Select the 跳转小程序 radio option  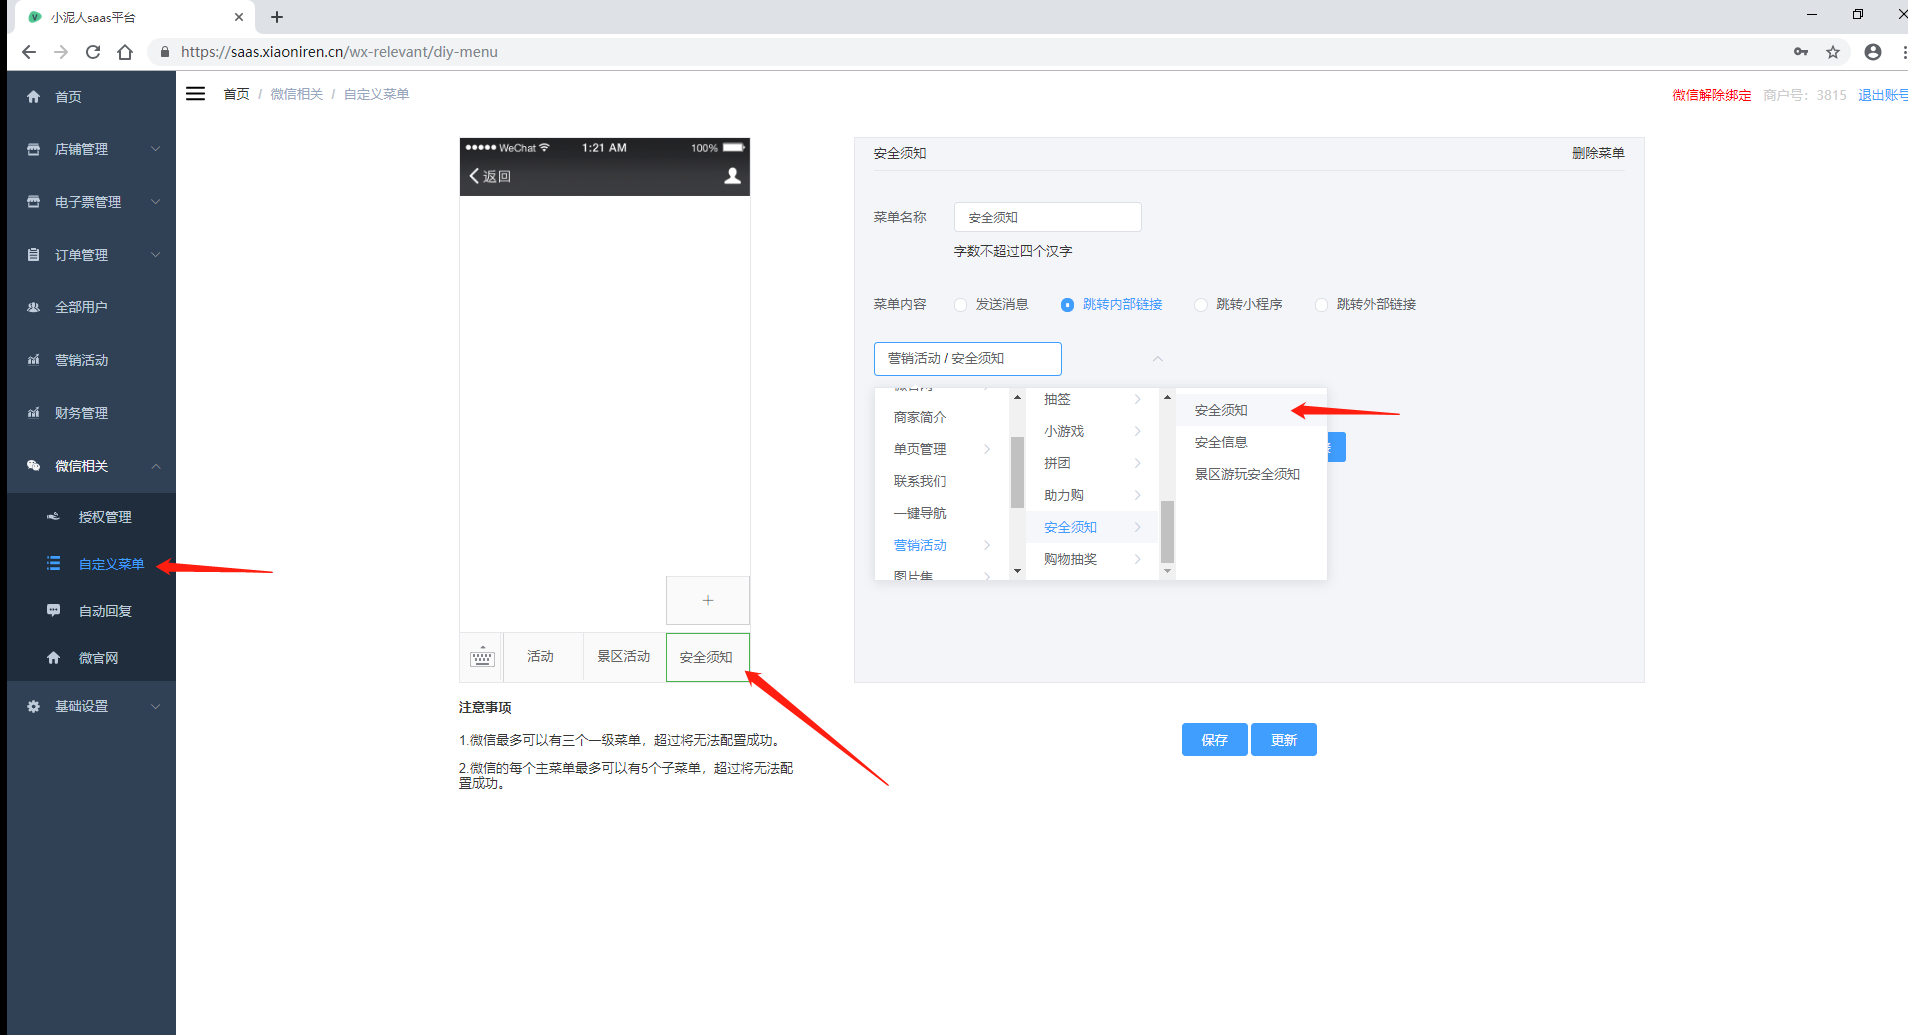tap(1201, 305)
